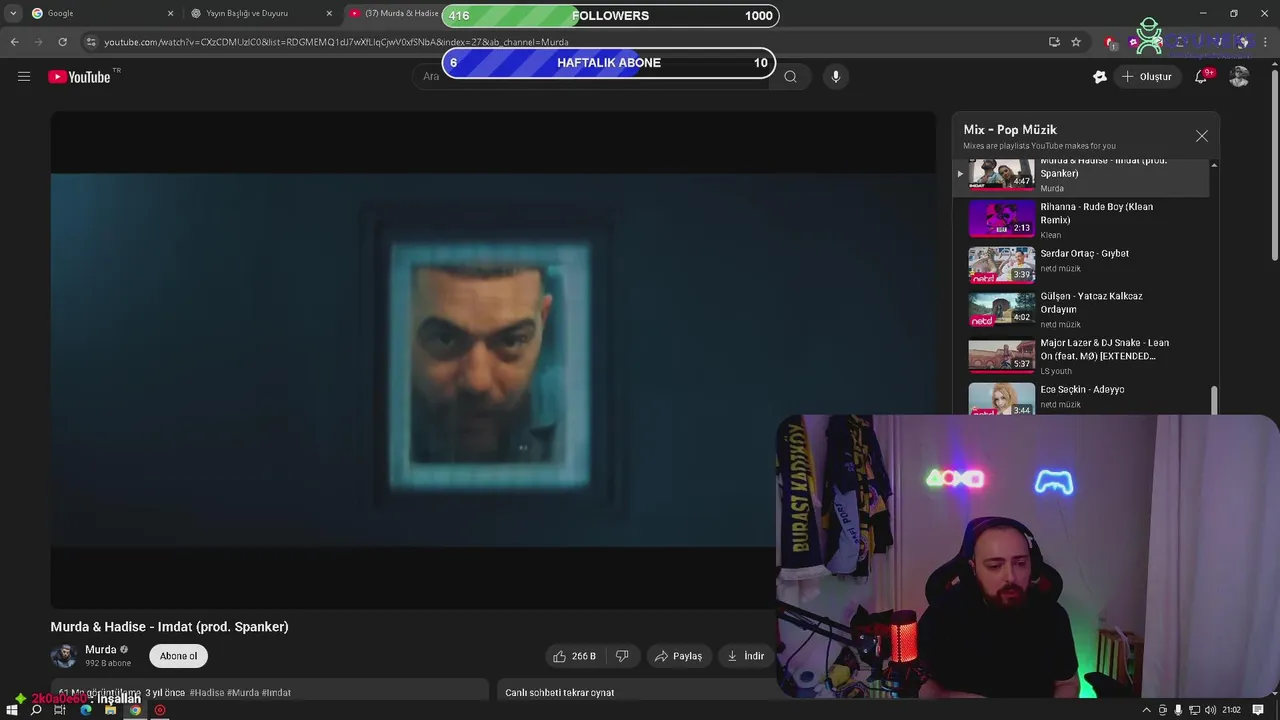Open Chrome from the taskbar

(135, 710)
